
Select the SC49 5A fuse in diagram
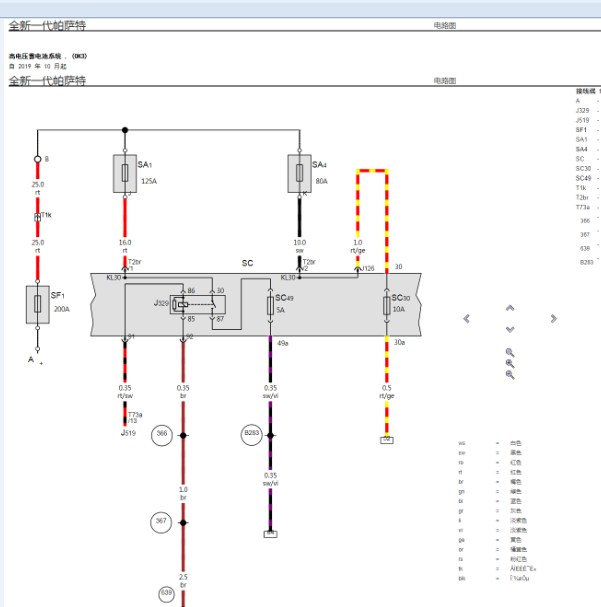tap(271, 305)
